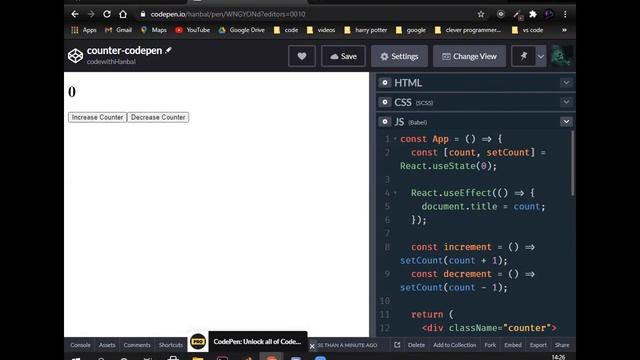Open the 'videos' bookmark folder
Screen dimensions: 640x360
[x=321, y=30]
